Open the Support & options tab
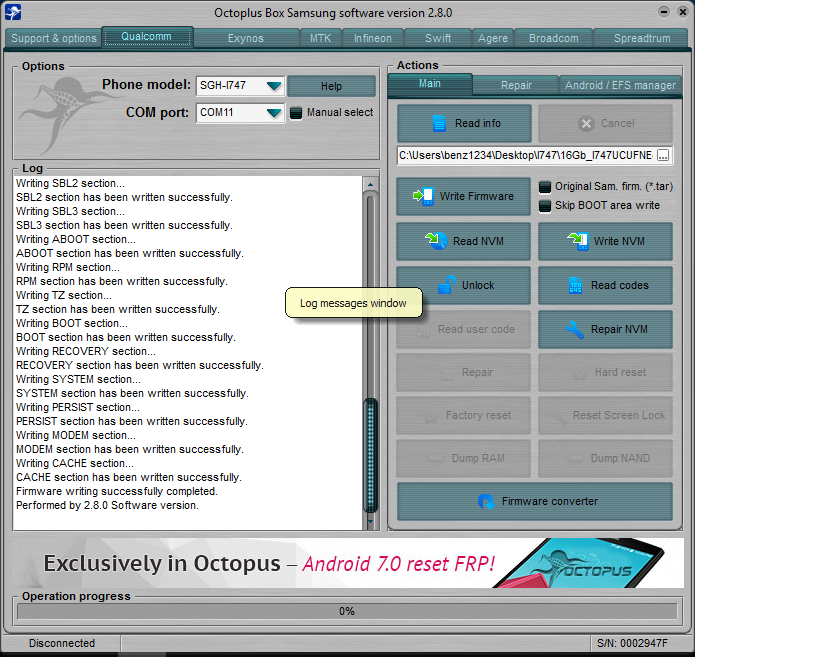 click(x=53, y=38)
